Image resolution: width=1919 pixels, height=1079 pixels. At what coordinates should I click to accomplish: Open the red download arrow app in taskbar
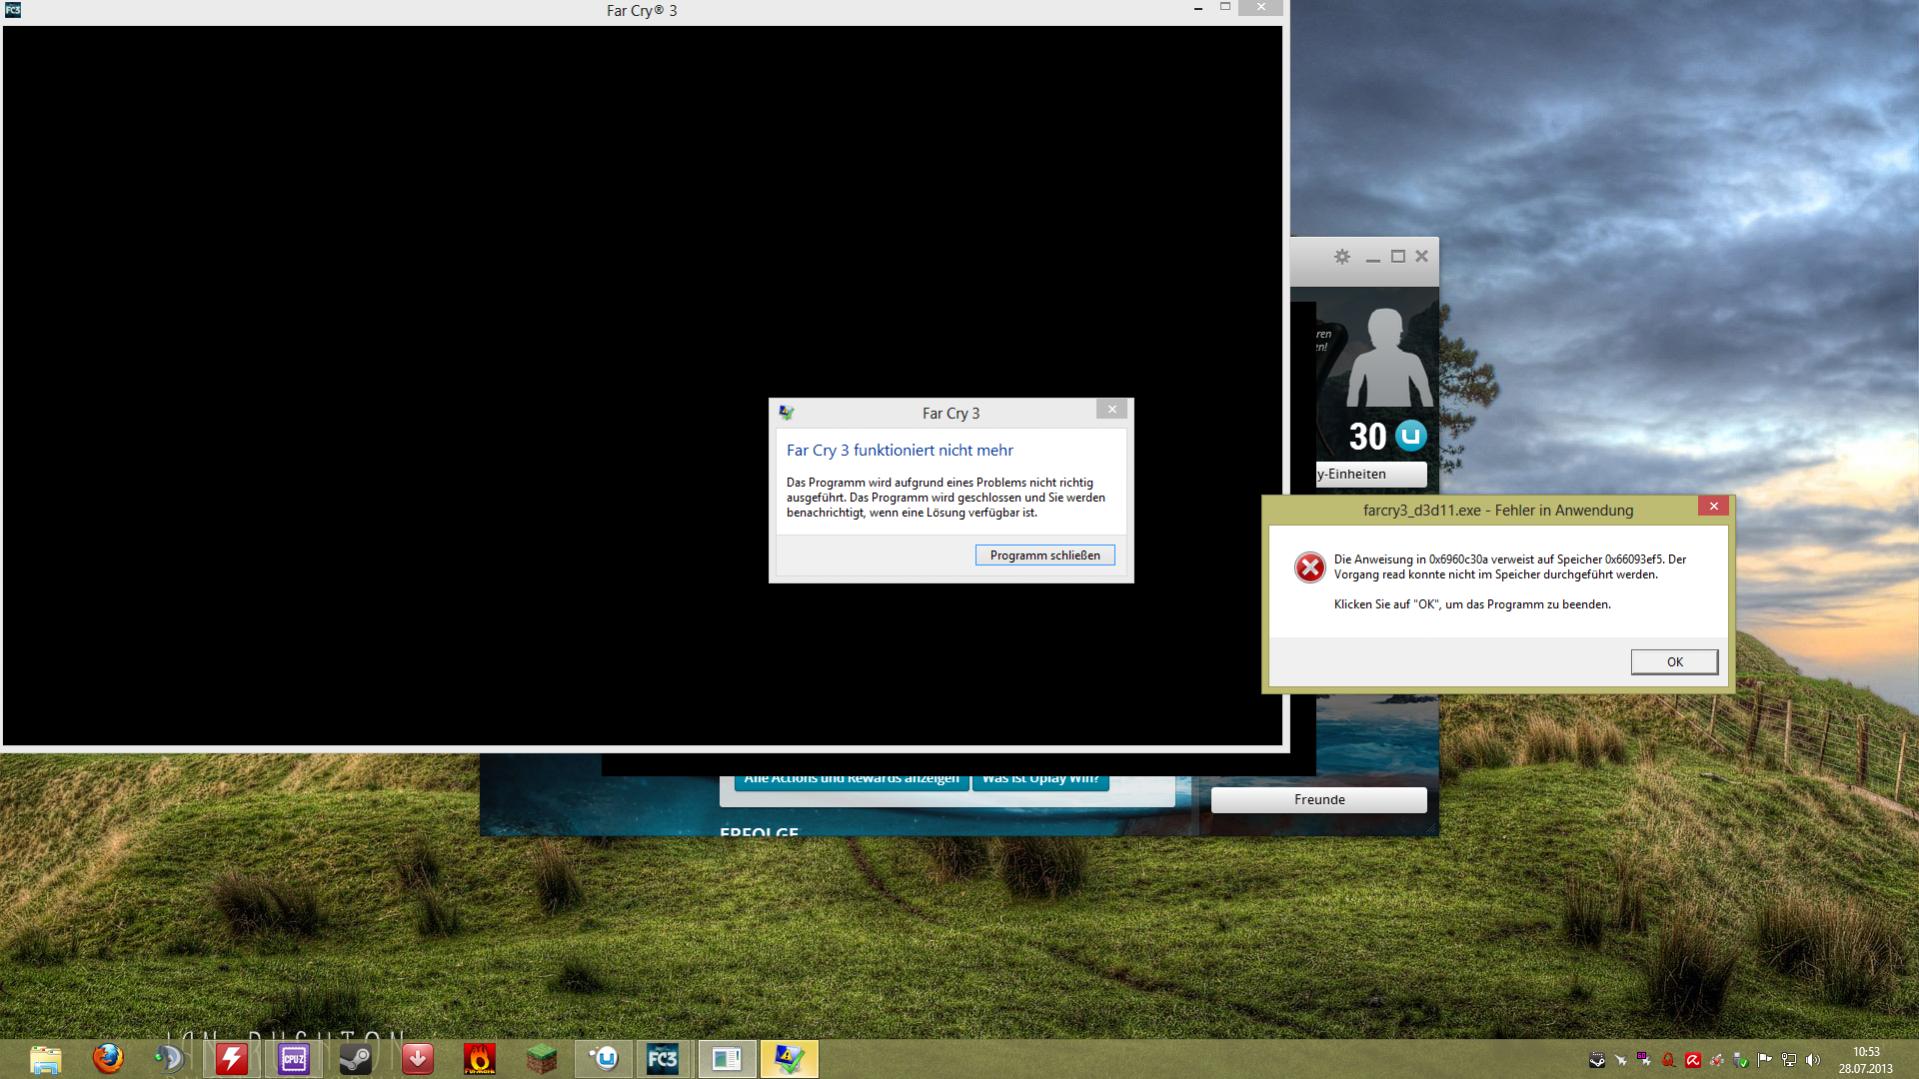coord(418,1058)
